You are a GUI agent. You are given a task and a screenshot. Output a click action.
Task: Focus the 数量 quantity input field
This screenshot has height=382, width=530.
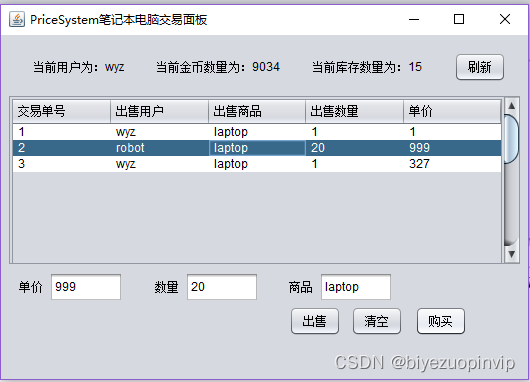(x=222, y=287)
